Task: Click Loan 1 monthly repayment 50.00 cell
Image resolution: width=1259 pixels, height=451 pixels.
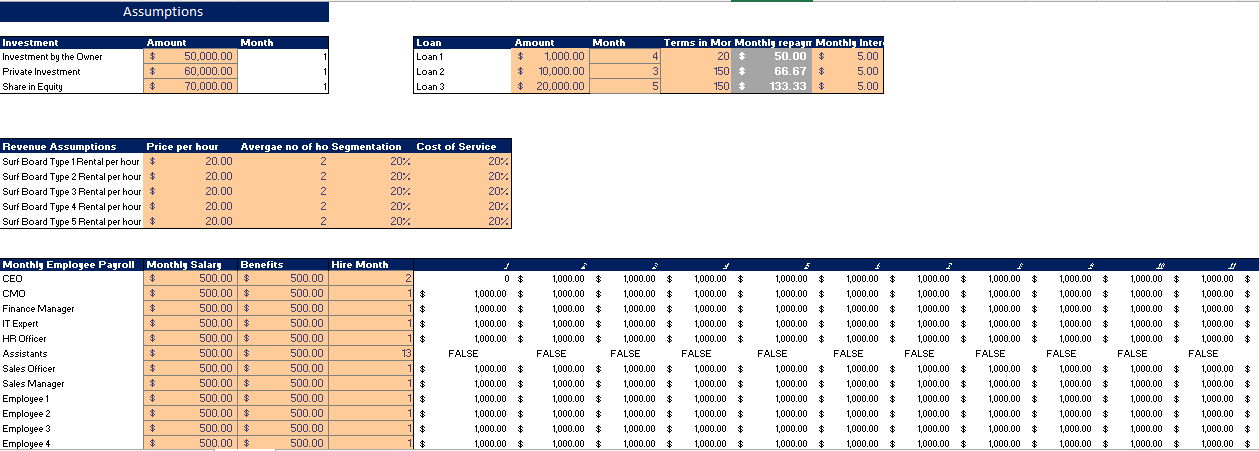Action: (x=774, y=57)
